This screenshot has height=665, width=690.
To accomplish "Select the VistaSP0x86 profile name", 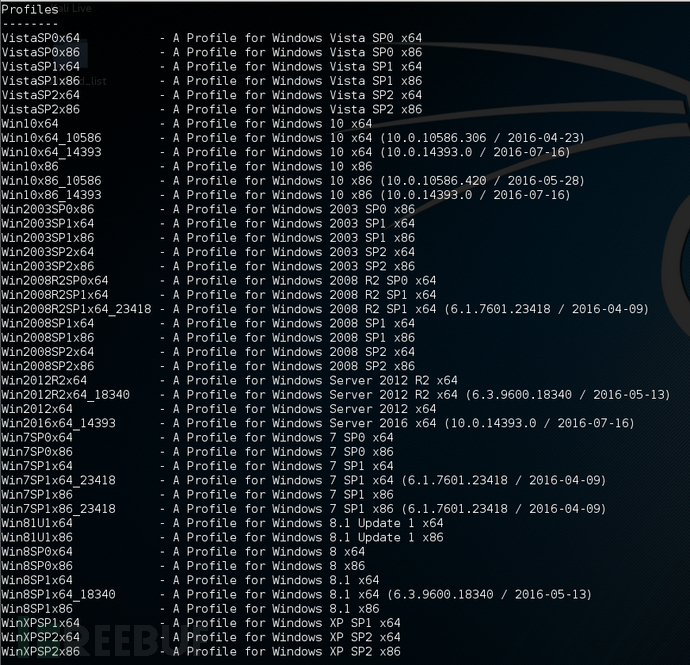I will pos(40,52).
